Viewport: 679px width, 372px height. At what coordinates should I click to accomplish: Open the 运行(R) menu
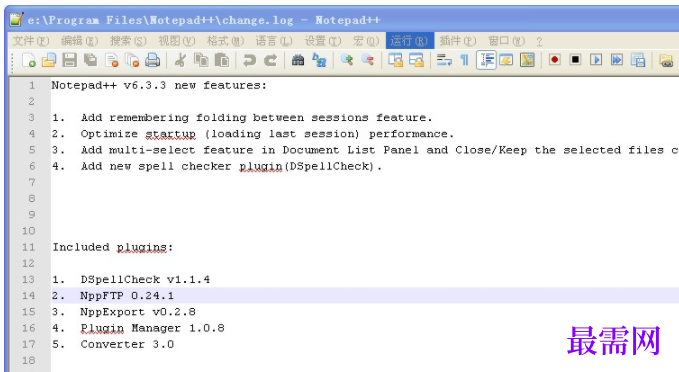click(409, 41)
